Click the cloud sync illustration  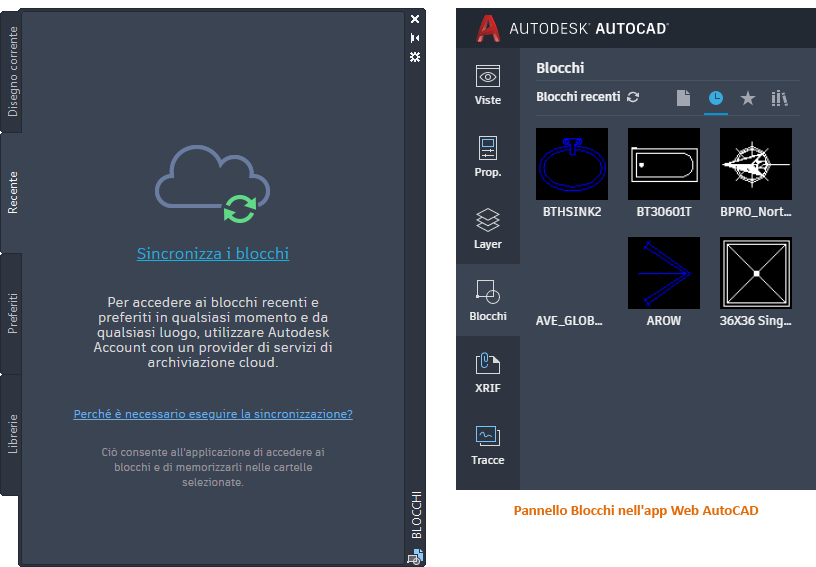coord(212,184)
